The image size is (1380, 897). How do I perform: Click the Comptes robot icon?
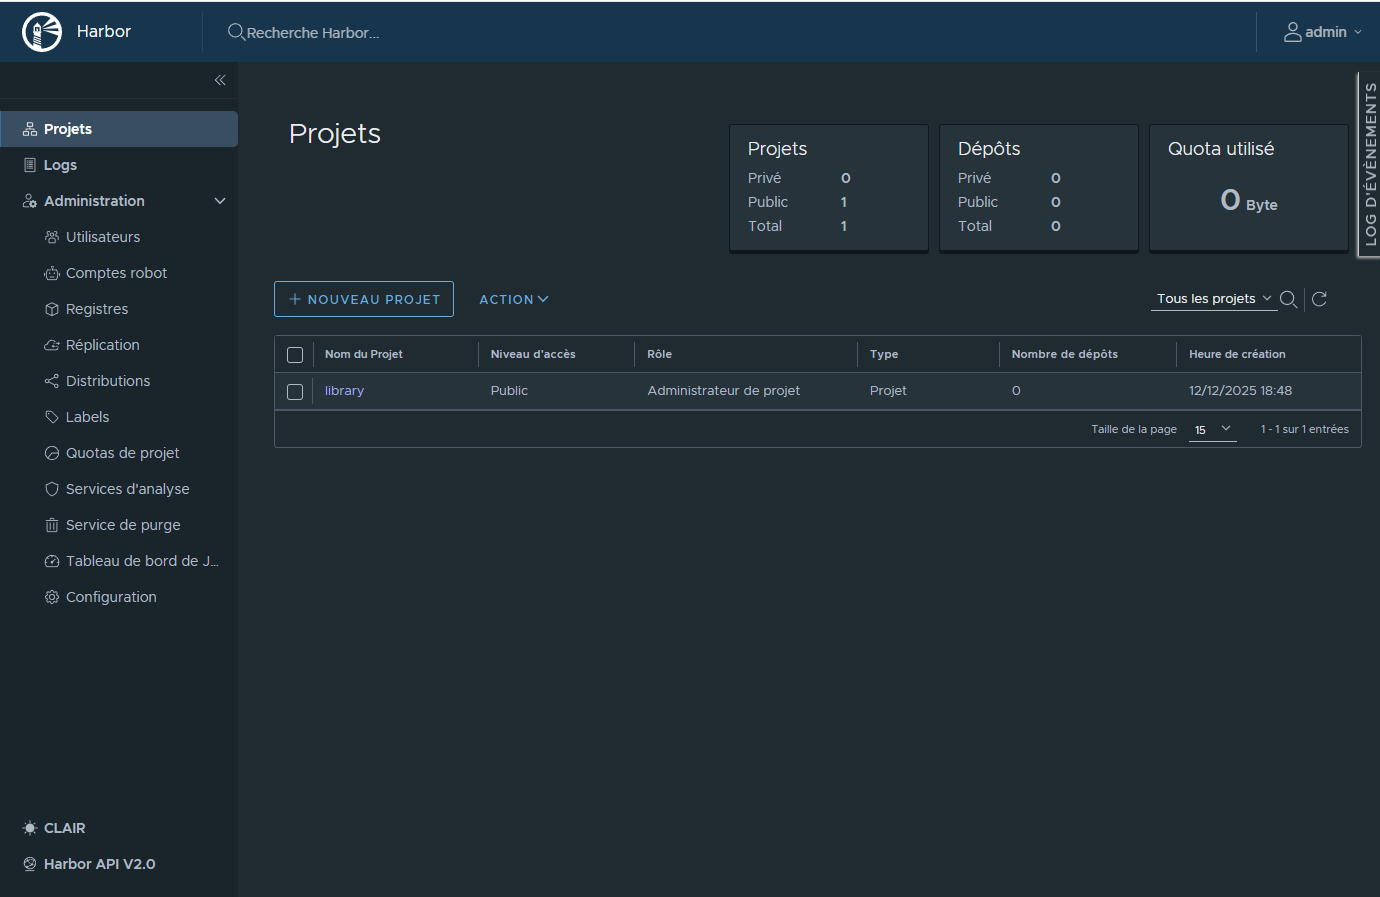[52, 273]
